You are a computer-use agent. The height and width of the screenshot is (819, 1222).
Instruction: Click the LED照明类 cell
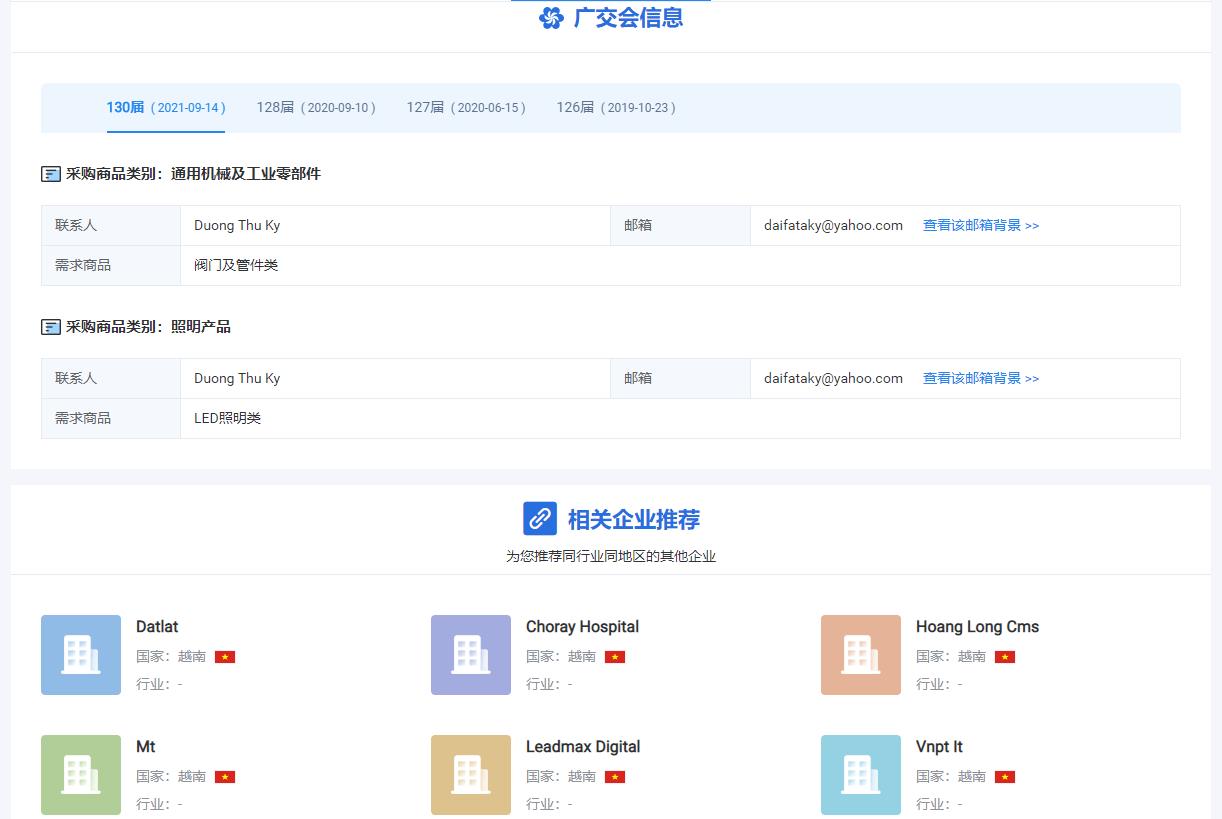[x=227, y=419]
